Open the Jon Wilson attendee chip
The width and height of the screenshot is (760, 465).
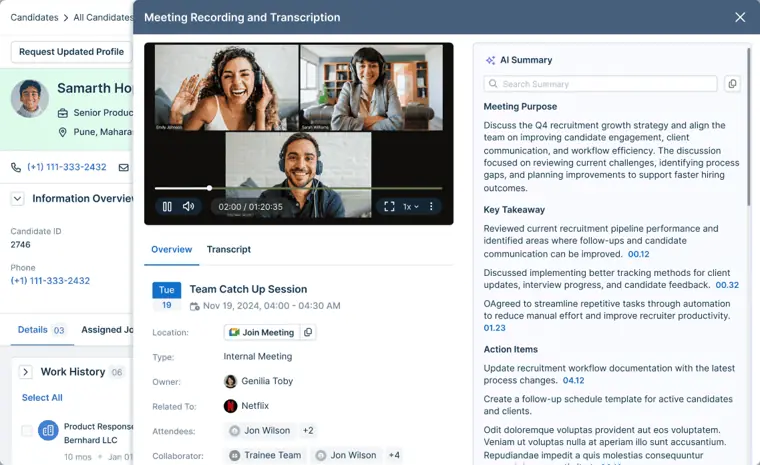[261, 431]
